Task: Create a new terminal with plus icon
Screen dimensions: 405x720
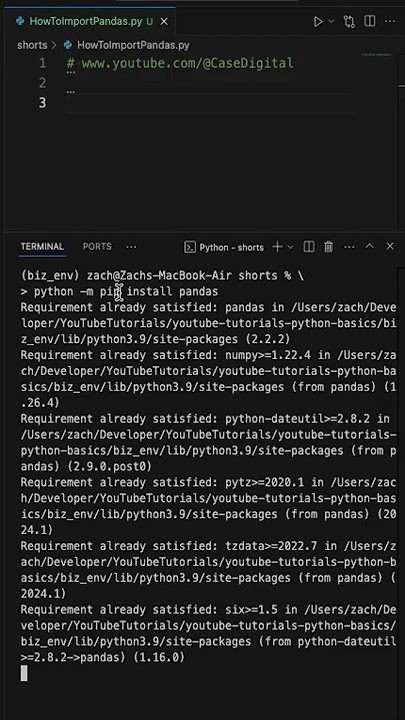Action: click(277, 247)
